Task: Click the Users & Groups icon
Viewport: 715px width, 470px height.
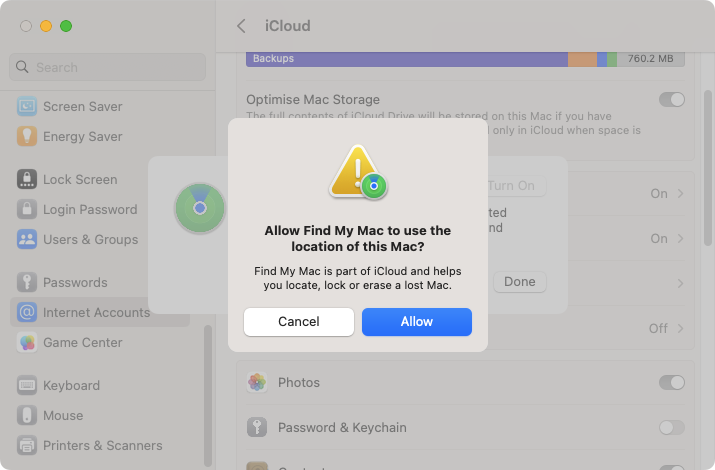Action: pos(27,239)
